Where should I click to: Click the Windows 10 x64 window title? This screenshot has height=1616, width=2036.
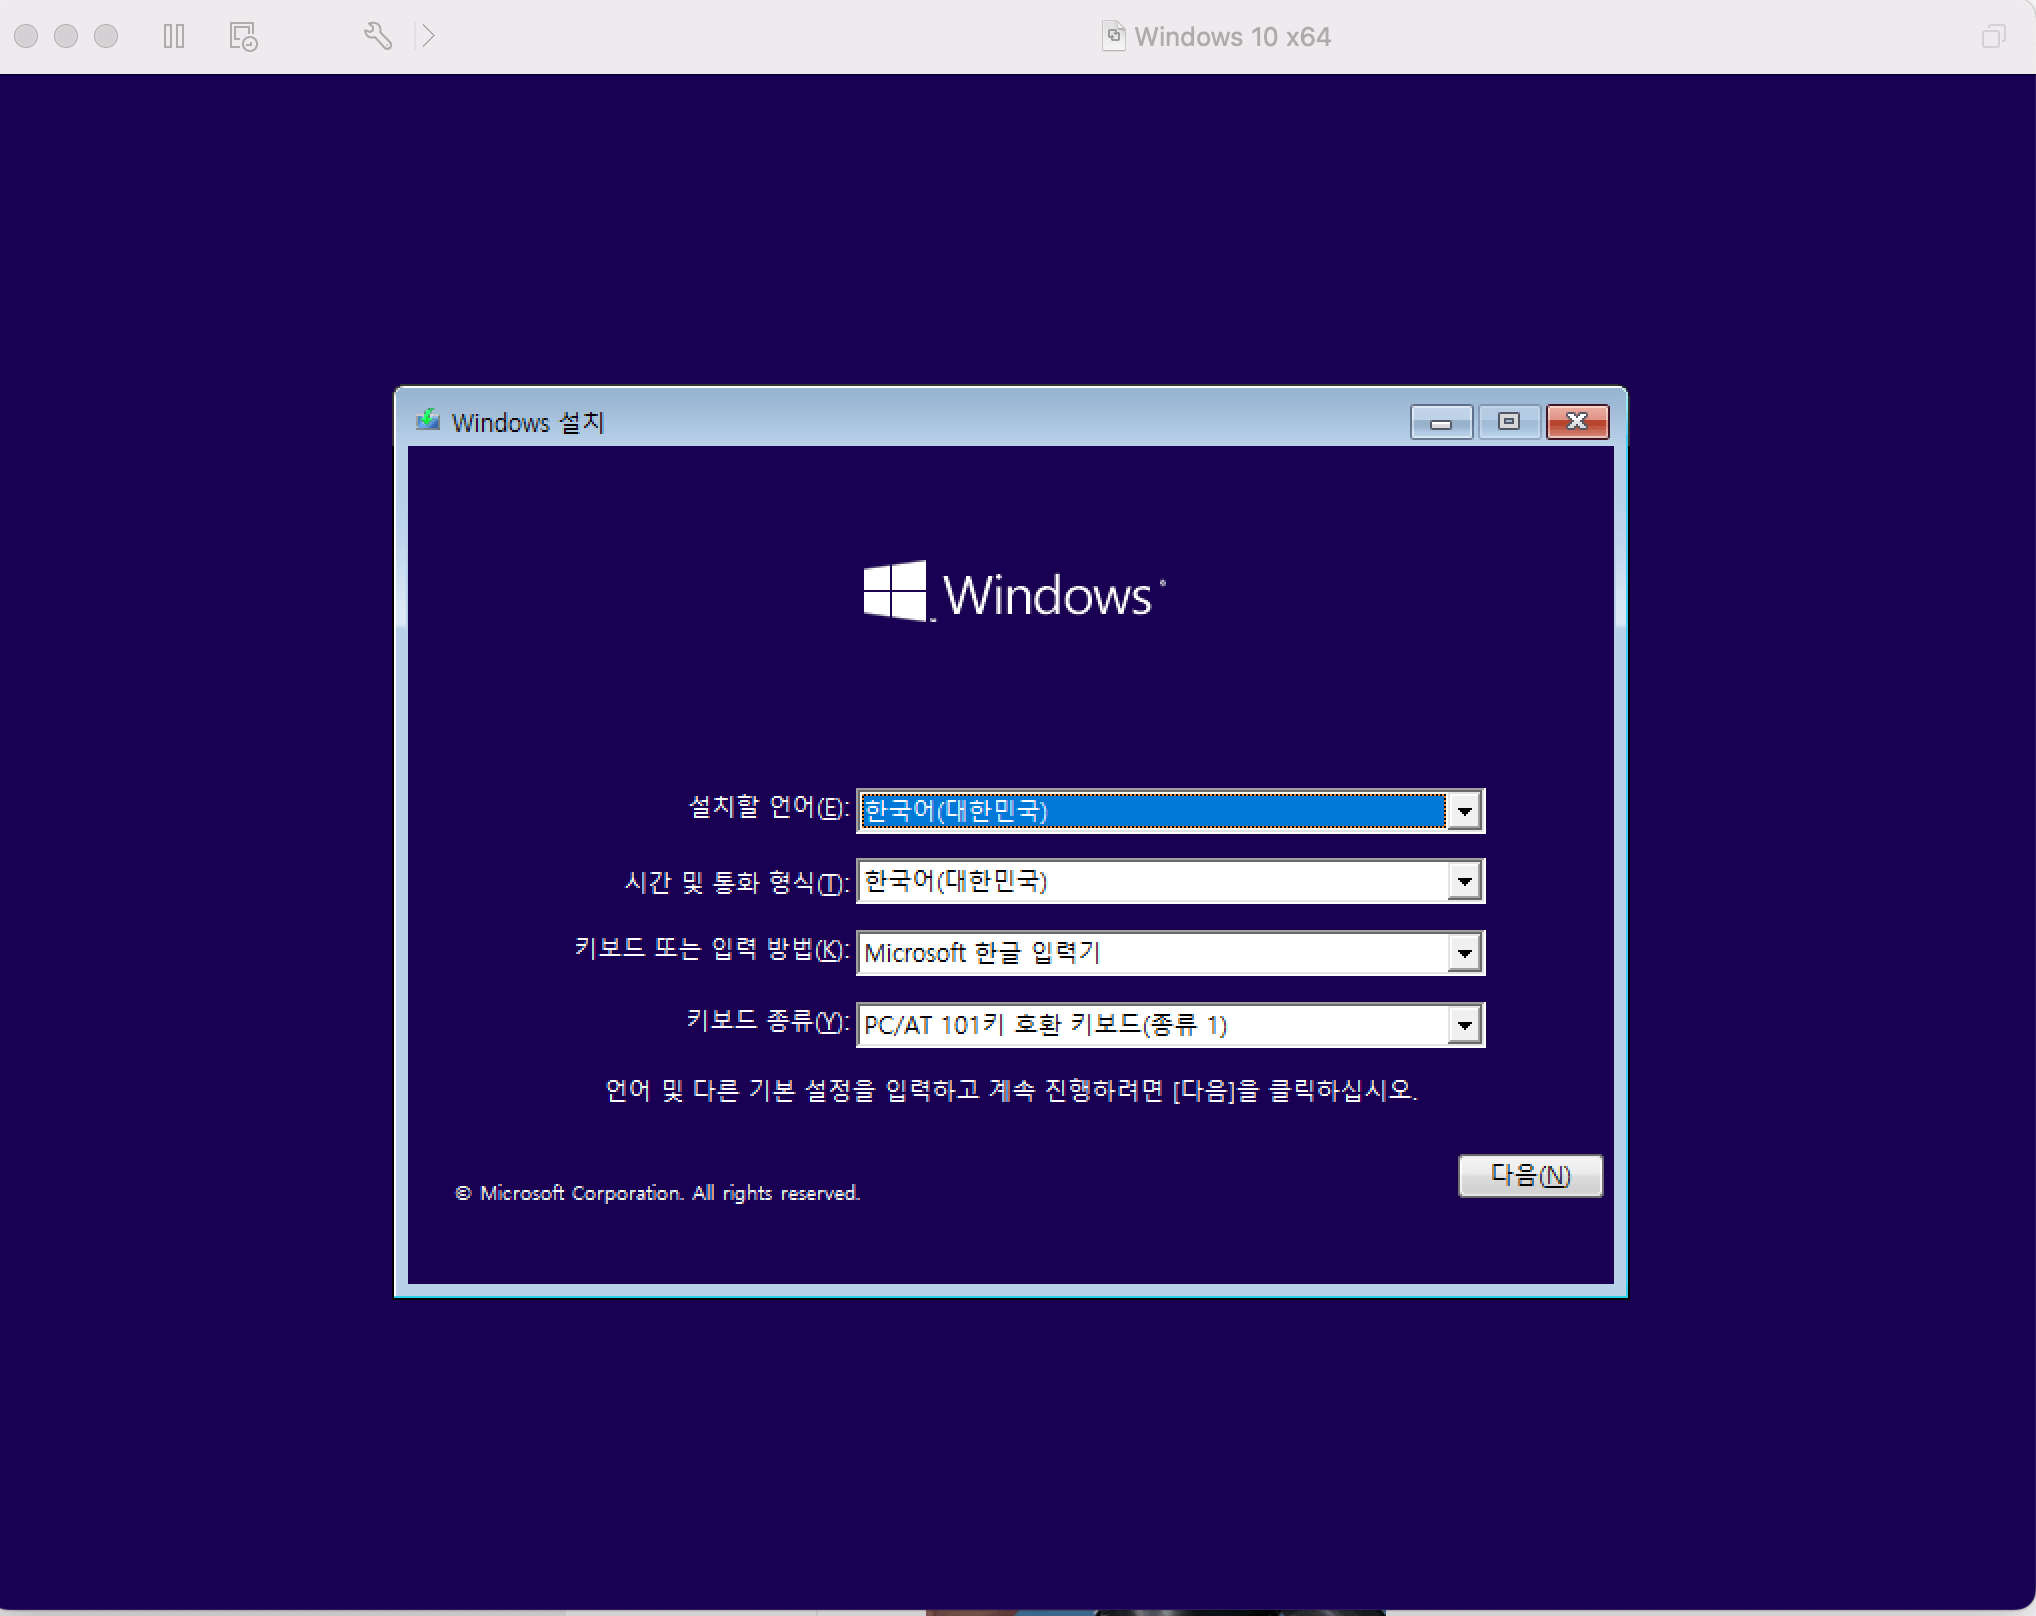coord(1232,37)
